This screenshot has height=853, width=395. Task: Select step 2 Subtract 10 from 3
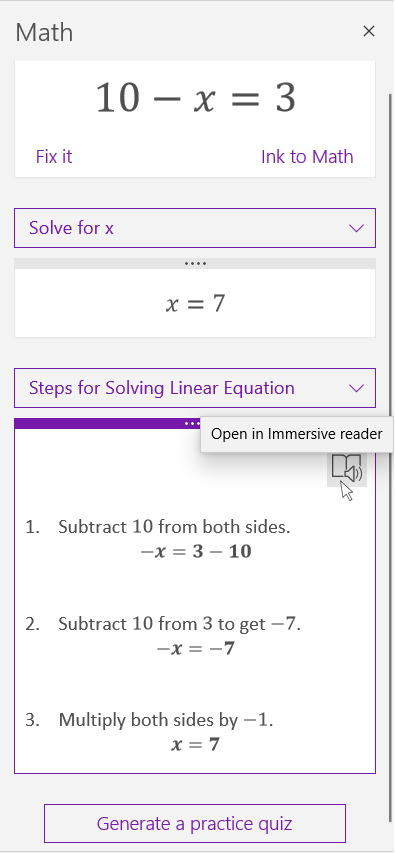(x=180, y=623)
